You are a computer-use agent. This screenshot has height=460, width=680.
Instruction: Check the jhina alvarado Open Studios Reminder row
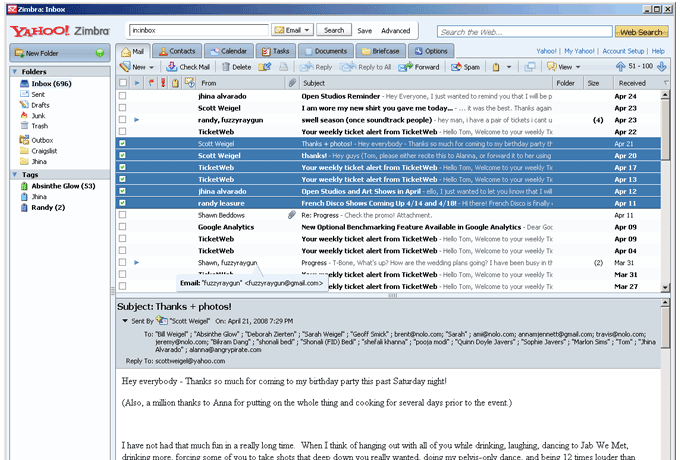123,96
